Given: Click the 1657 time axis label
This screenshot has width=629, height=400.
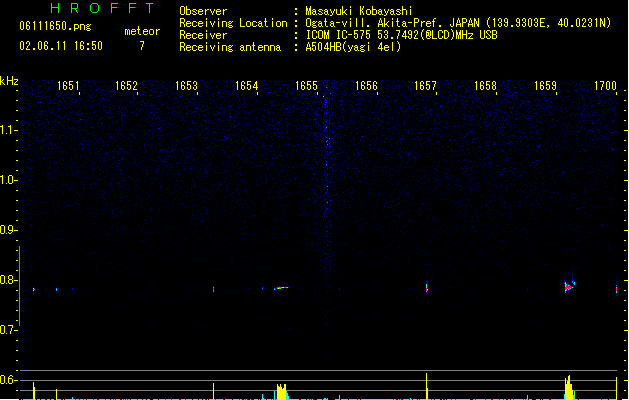Looking at the screenshot, I should click(x=425, y=86).
